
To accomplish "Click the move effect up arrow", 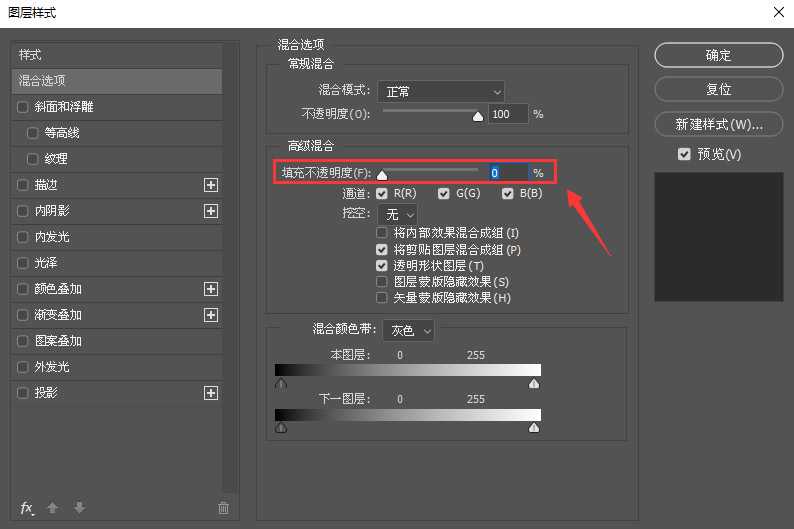I will 52,507.
